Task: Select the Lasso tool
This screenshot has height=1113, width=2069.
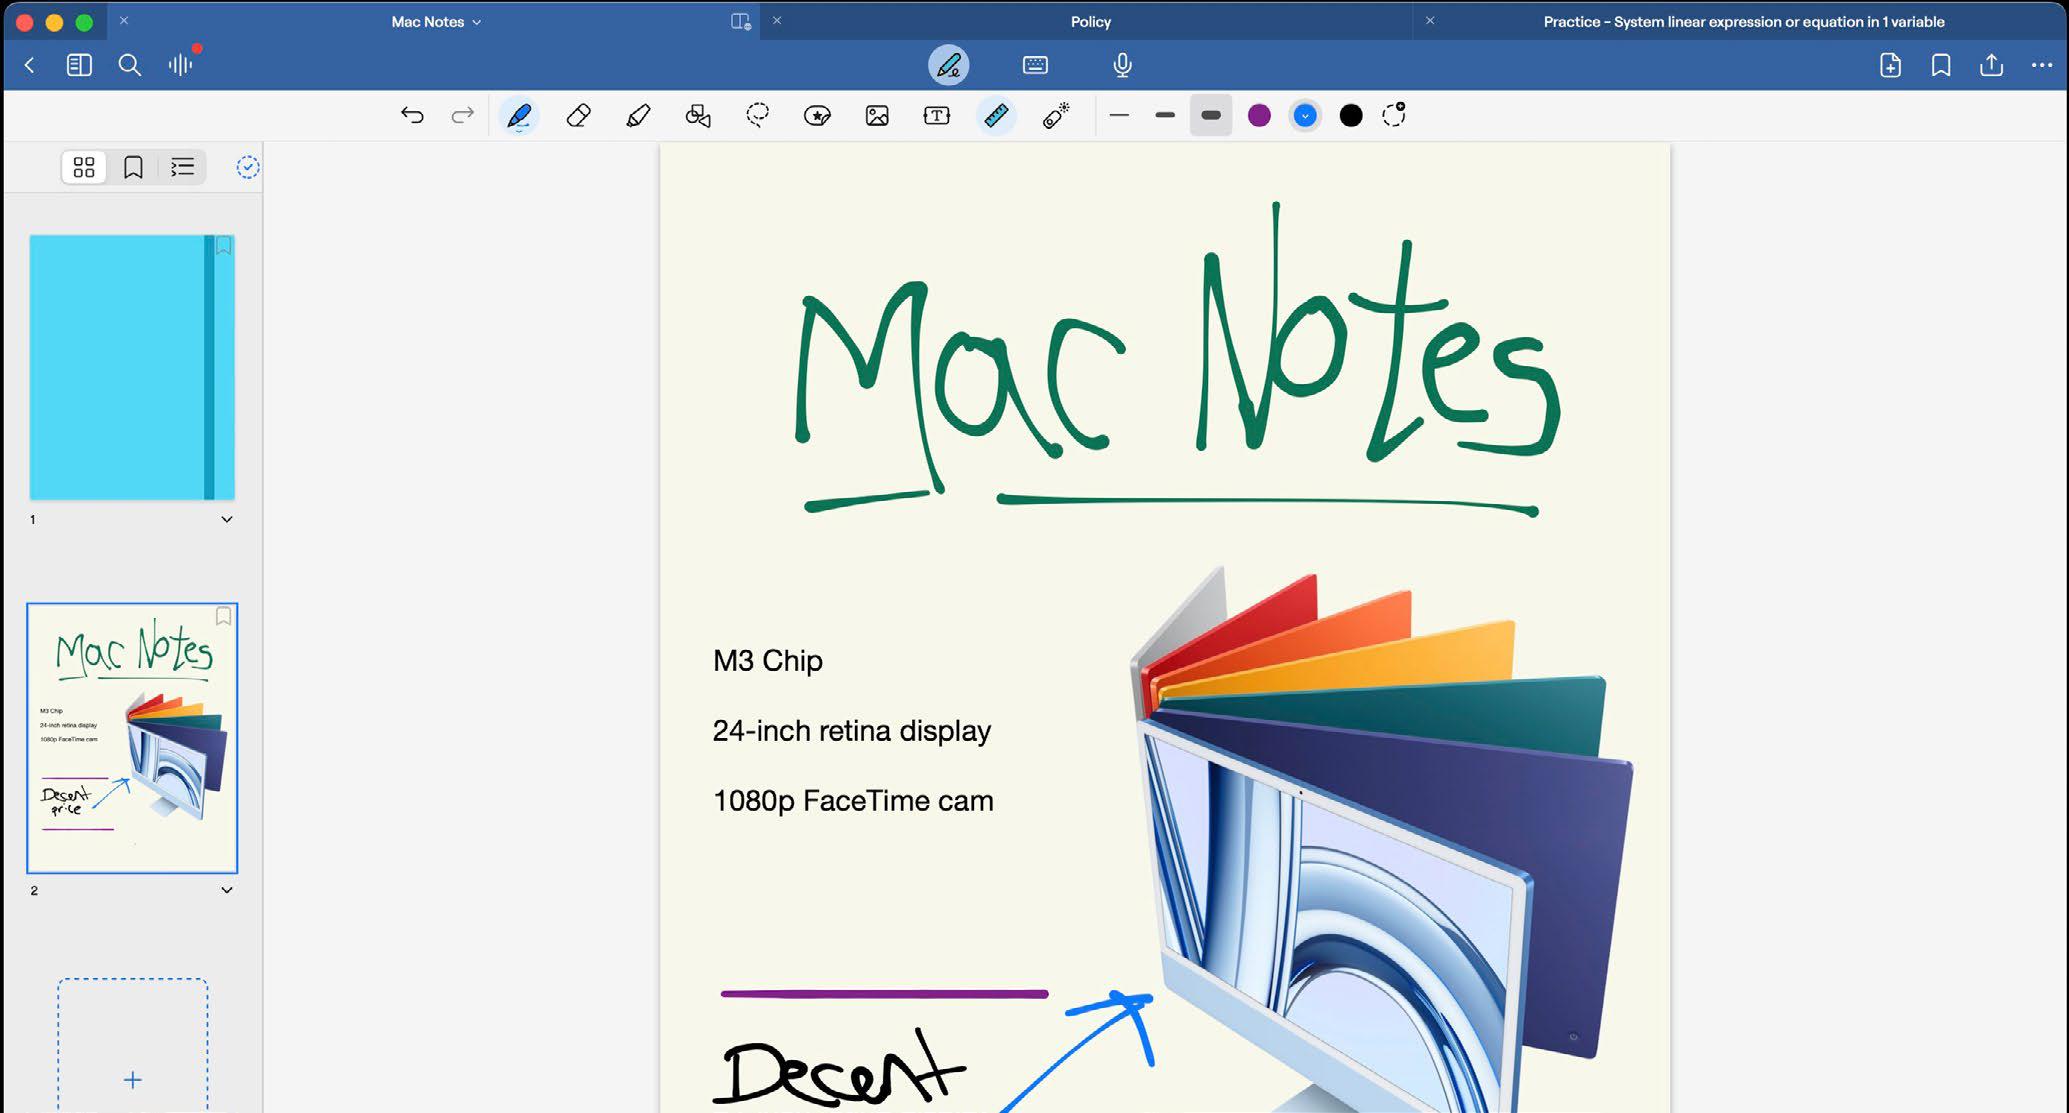Action: [758, 116]
